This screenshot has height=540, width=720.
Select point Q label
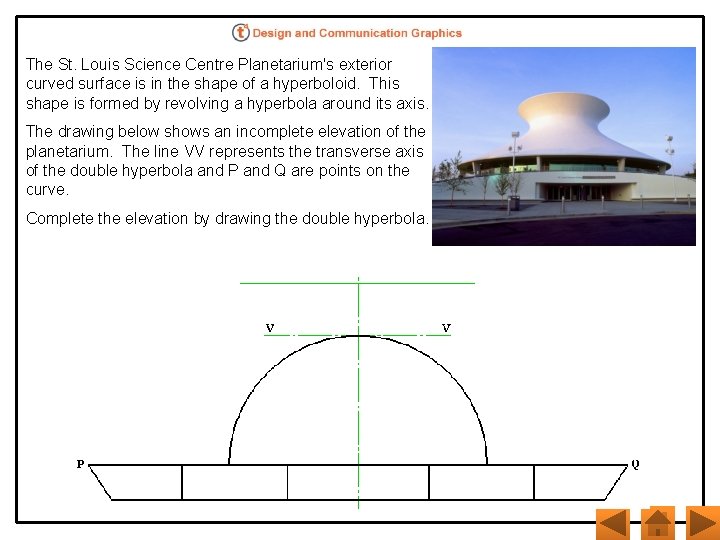point(635,464)
